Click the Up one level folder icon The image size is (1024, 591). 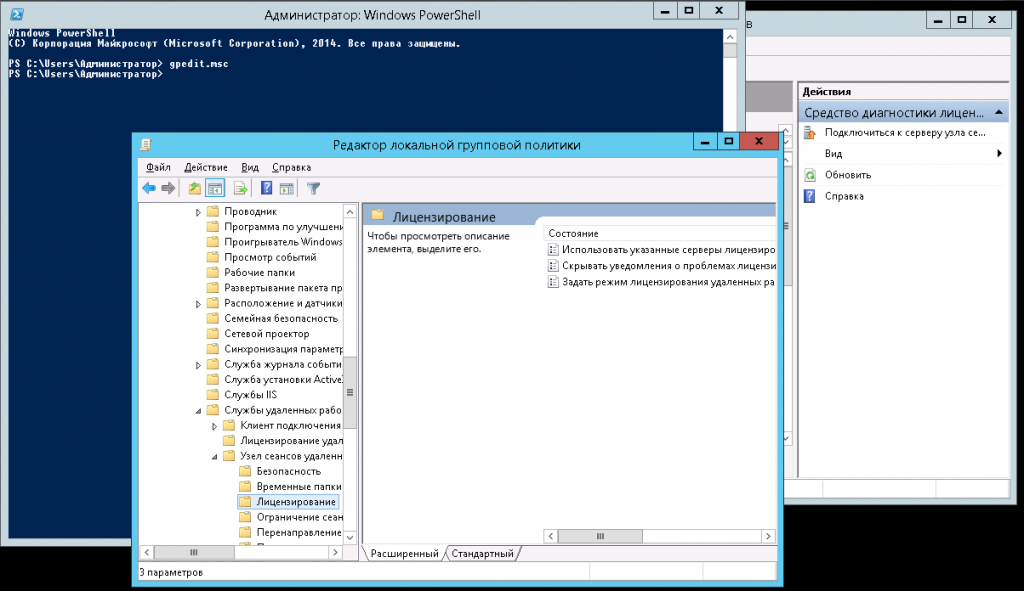pos(195,188)
